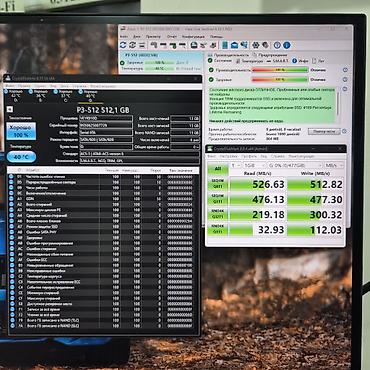Switch to the Инфо tab in Hard Disk Sentinel
The image size is (370, 370).
[301, 61]
